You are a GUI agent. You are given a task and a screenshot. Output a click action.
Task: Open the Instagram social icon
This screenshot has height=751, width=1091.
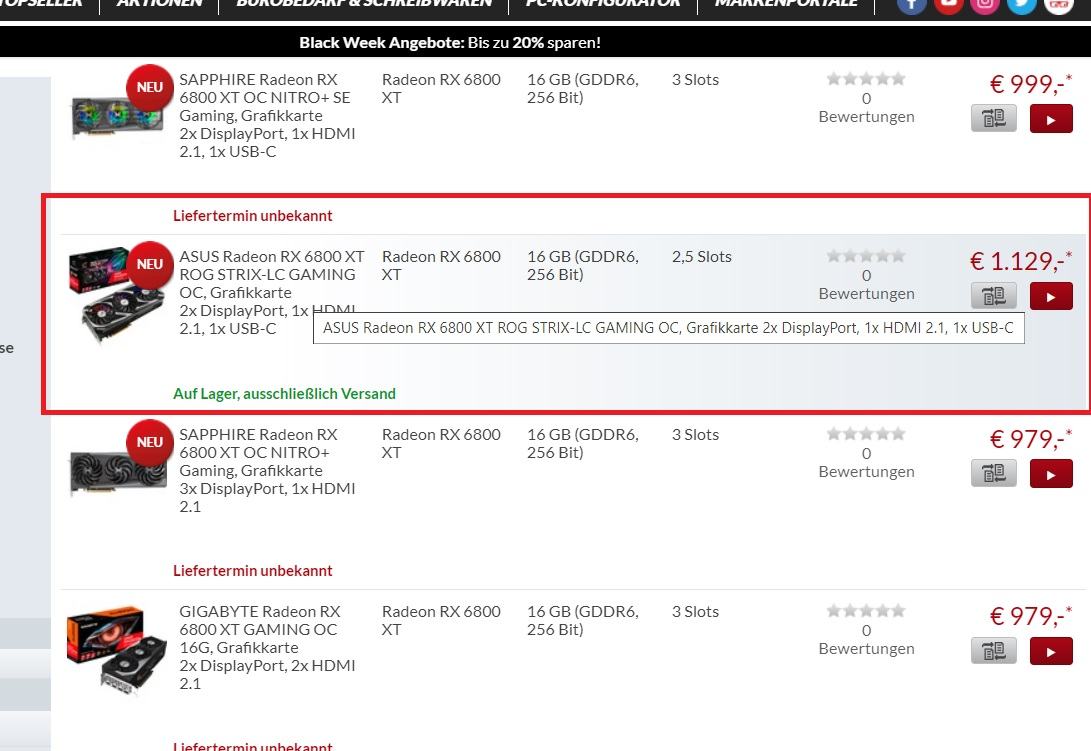click(x=985, y=5)
